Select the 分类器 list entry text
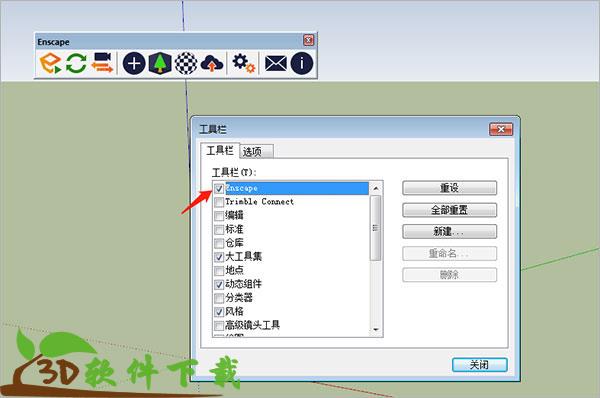 239,298
